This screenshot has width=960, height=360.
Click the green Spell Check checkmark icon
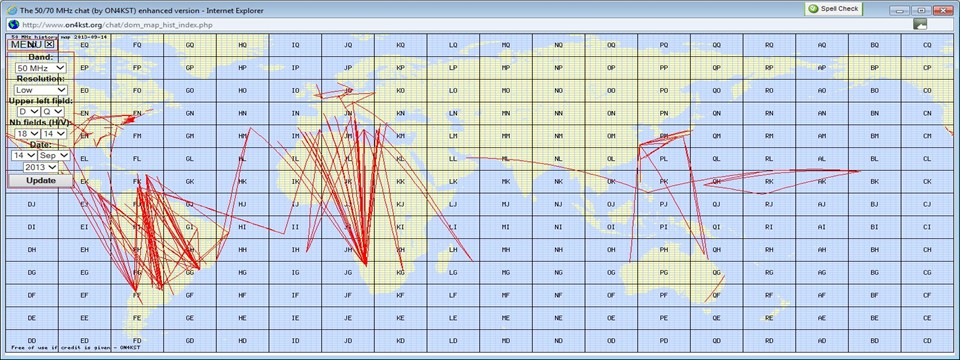(x=812, y=9)
